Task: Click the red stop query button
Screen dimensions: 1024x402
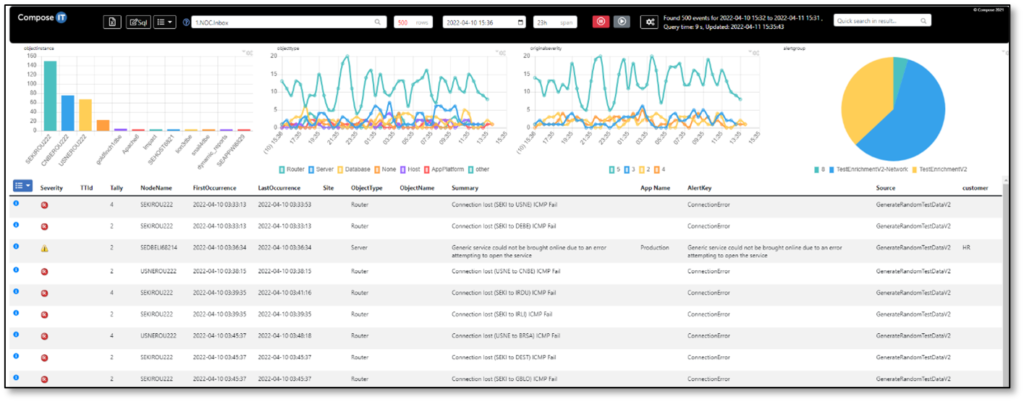Action: pos(600,21)
